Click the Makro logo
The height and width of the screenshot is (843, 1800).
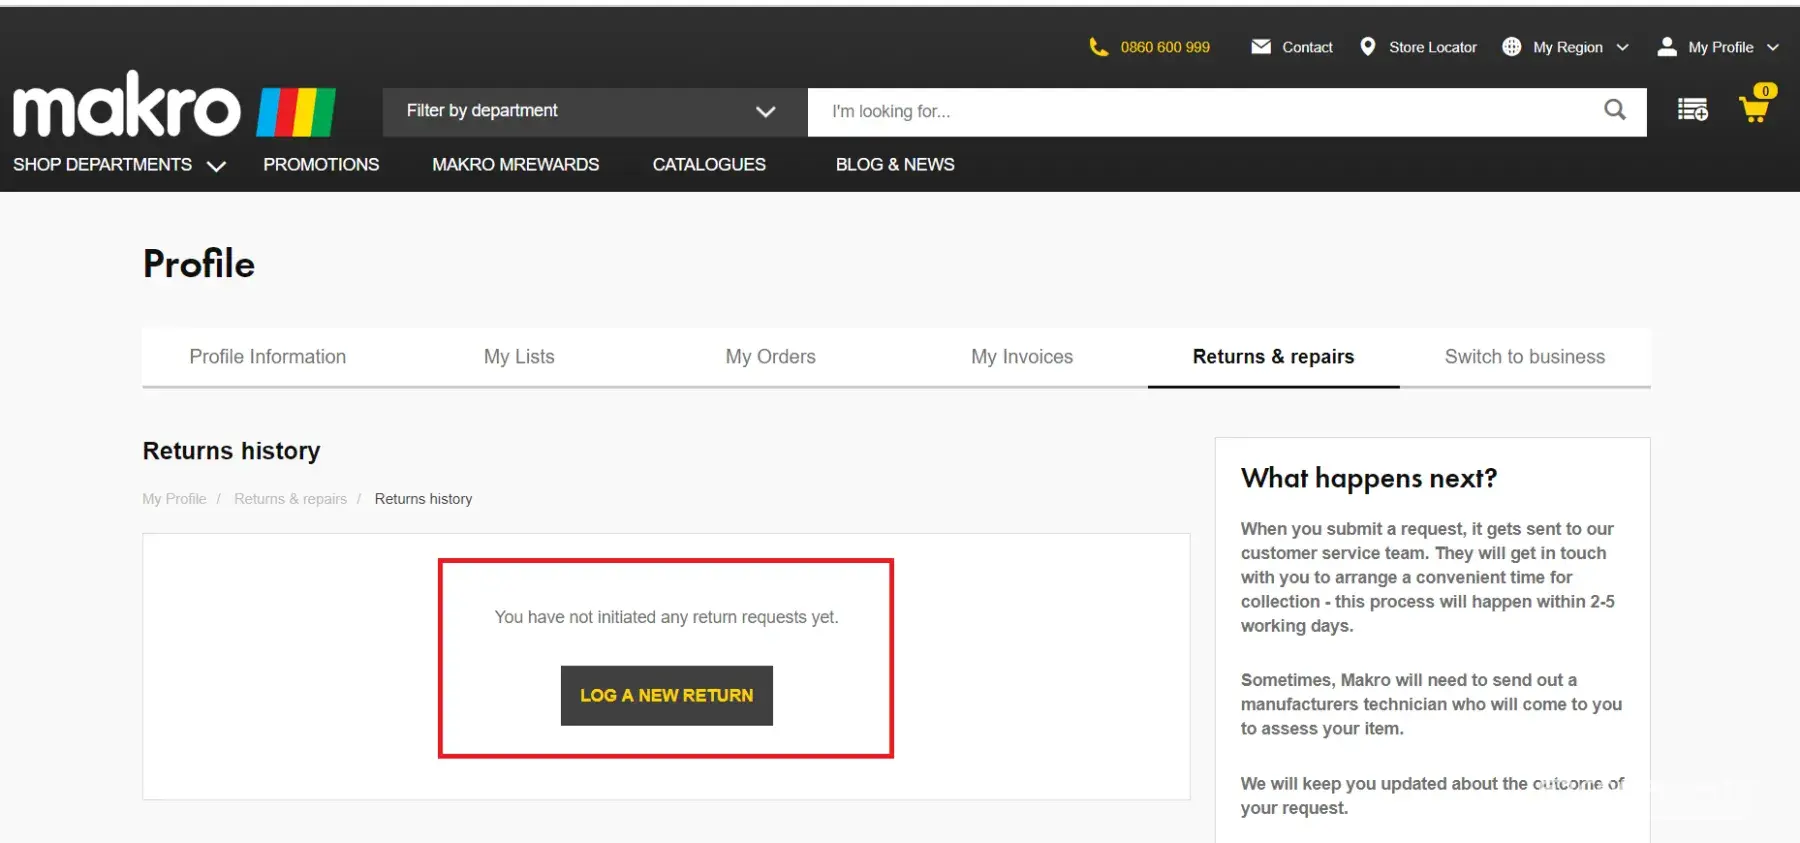pos(174,107)
